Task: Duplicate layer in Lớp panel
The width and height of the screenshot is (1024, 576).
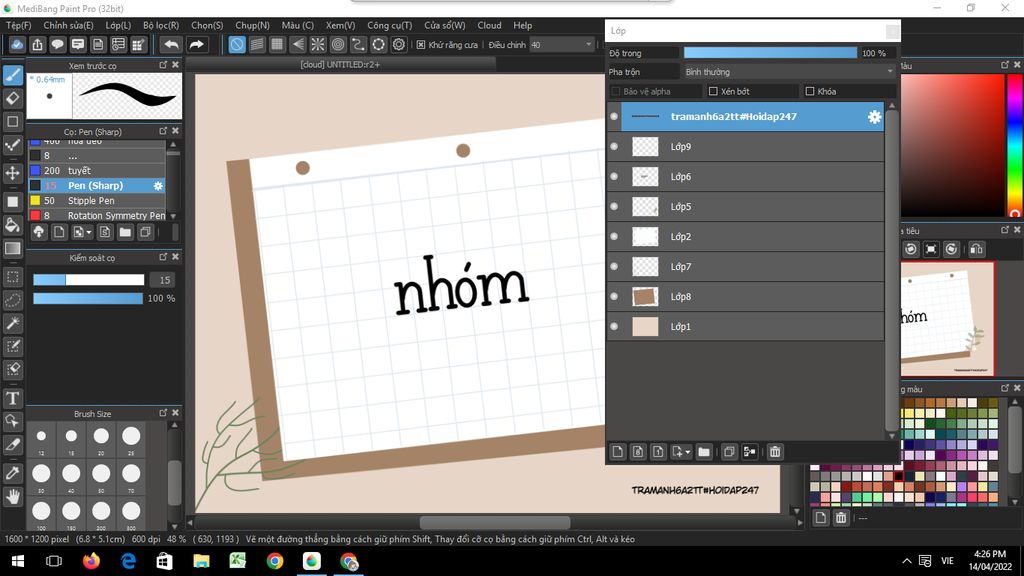Action: point(729,452)
